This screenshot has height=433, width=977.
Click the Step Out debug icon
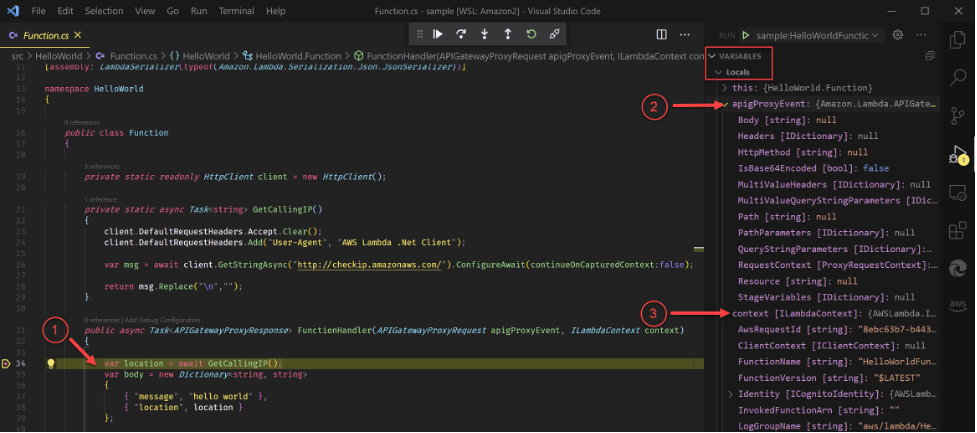pos(508,34)
